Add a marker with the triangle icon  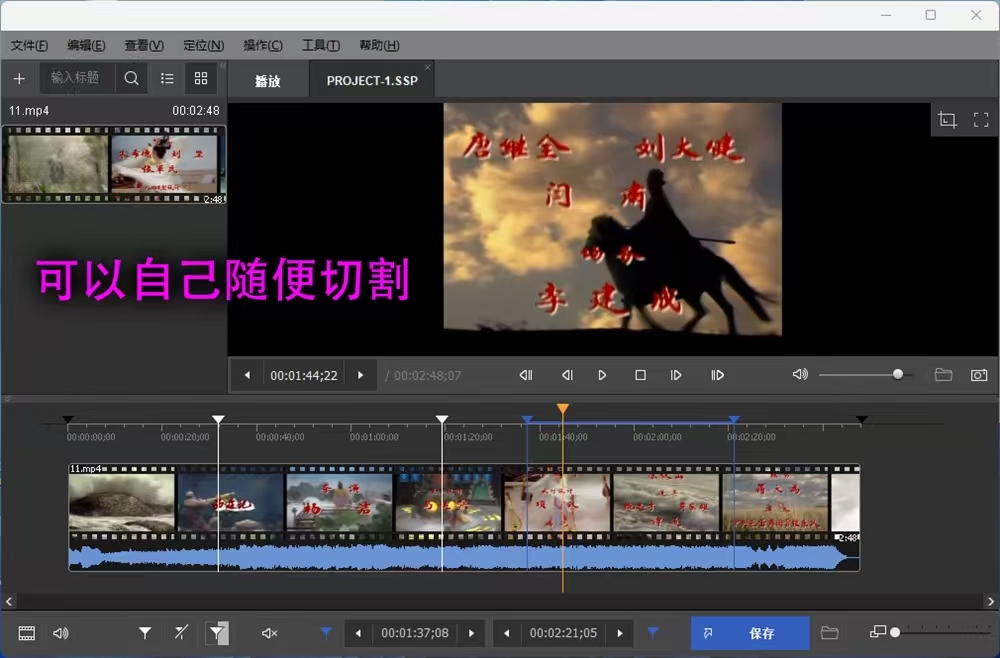145,633
